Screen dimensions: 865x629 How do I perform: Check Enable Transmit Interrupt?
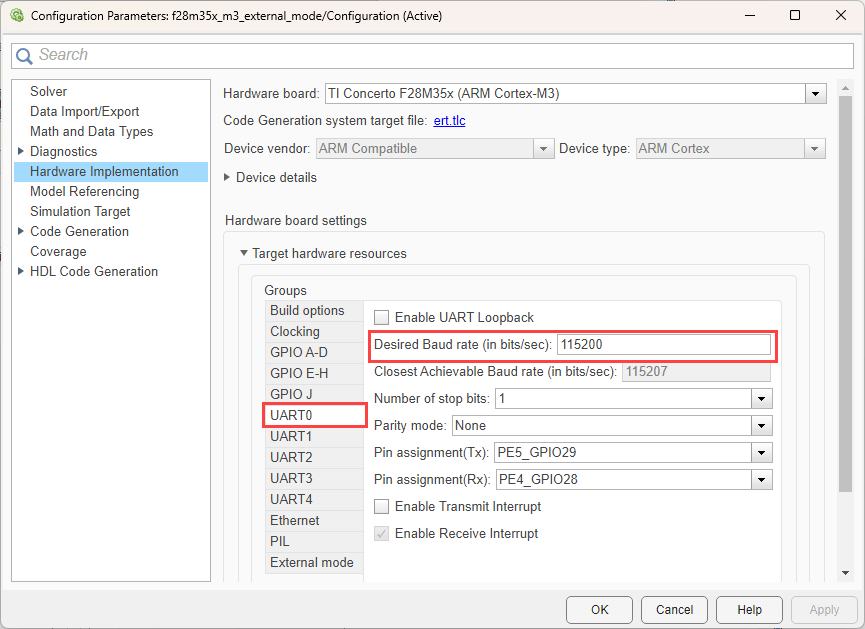pyautogui.click(x=381, y=507)
